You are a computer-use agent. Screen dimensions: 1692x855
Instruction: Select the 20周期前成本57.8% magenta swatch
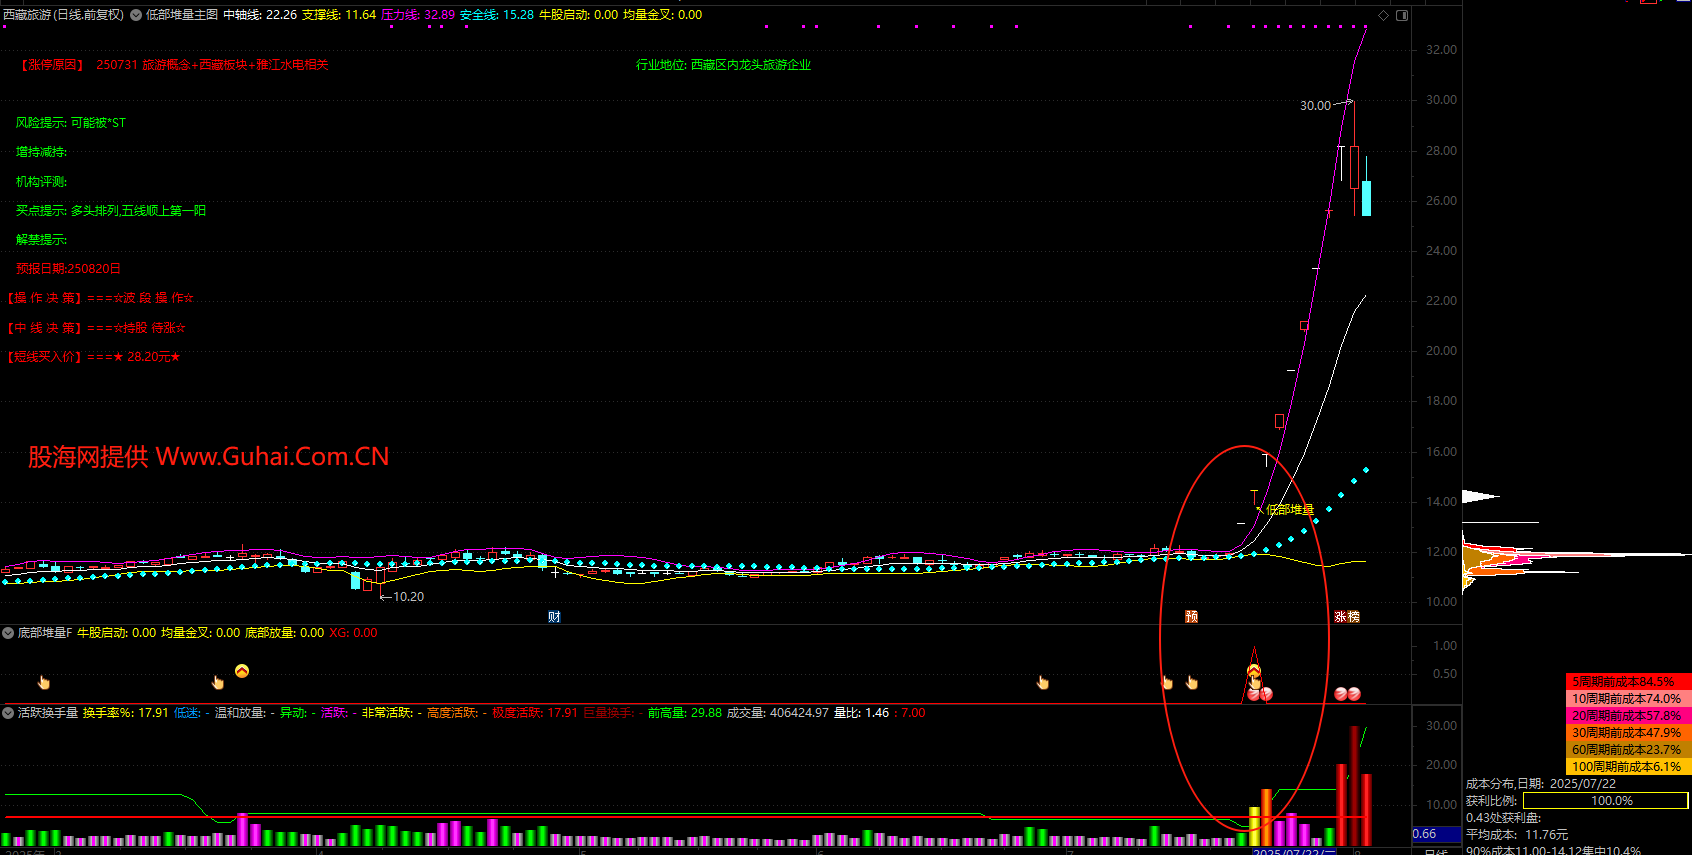[1628, 716]
